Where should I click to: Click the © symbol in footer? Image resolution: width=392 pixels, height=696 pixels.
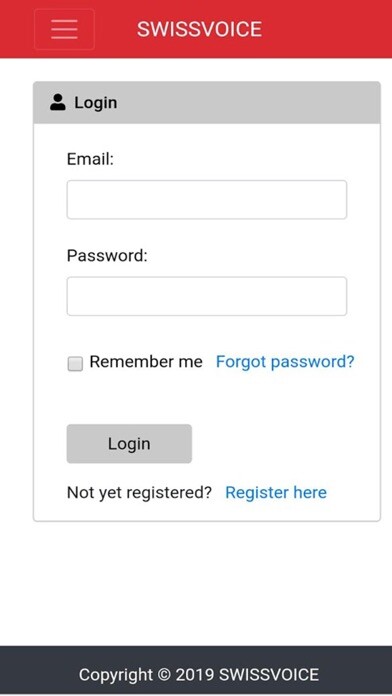164,675
